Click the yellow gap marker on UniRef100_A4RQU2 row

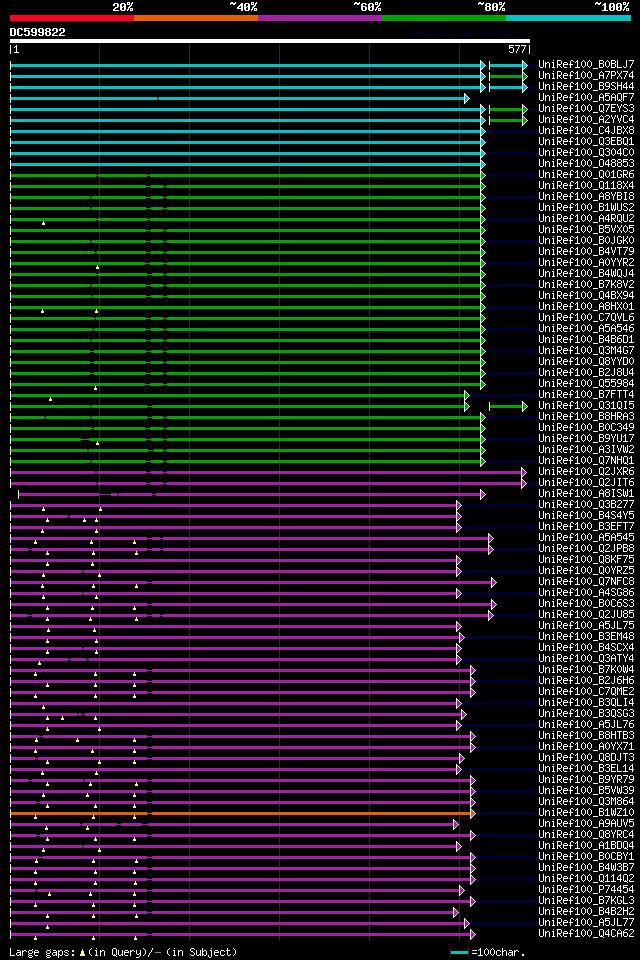(43, 223)
